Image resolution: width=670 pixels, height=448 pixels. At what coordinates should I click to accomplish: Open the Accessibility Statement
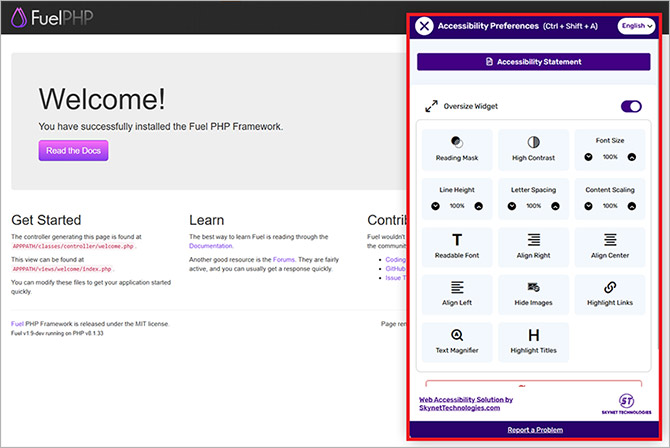534,62
